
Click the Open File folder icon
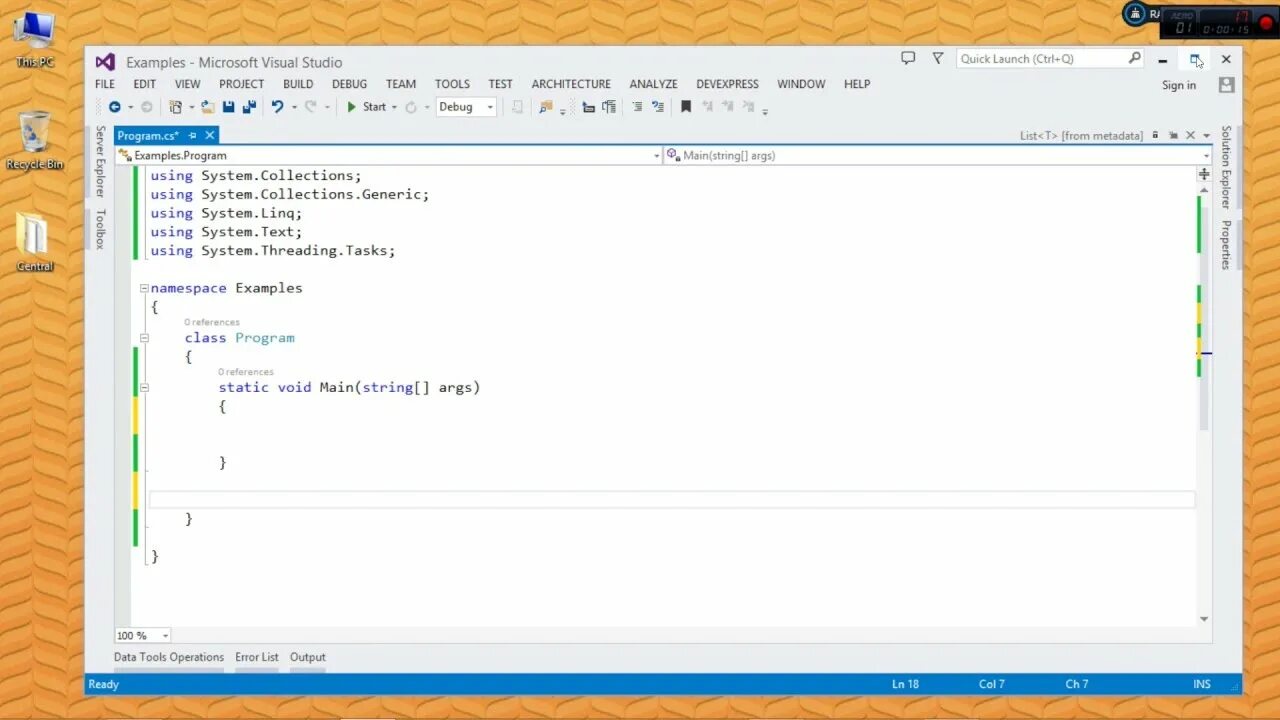click(x=208, y=107)
